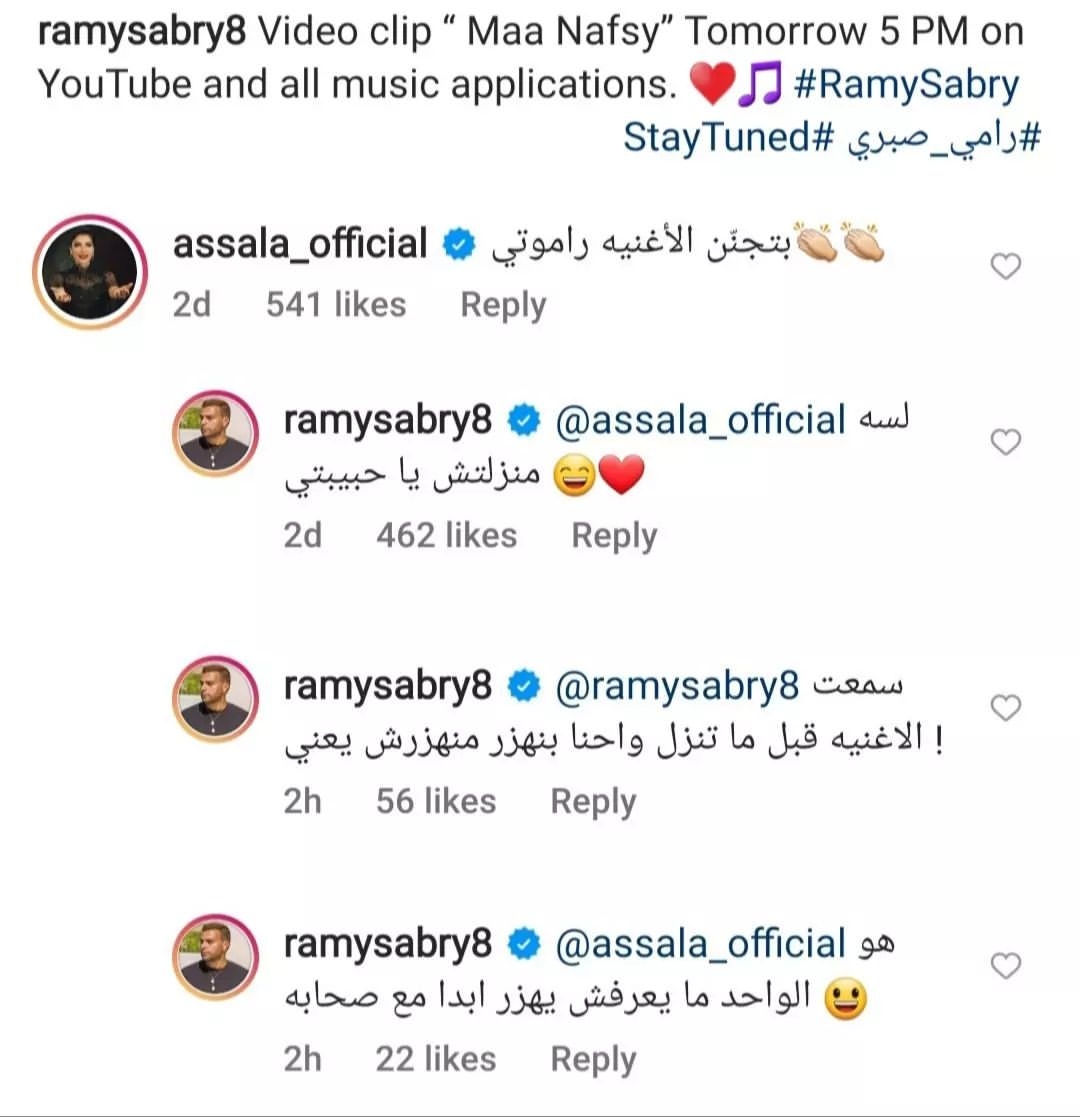Image resolution: width=1080 pixels, height=1117 pixels.
Task: Like the comment with 56 likes
Action: (1005, 706)
